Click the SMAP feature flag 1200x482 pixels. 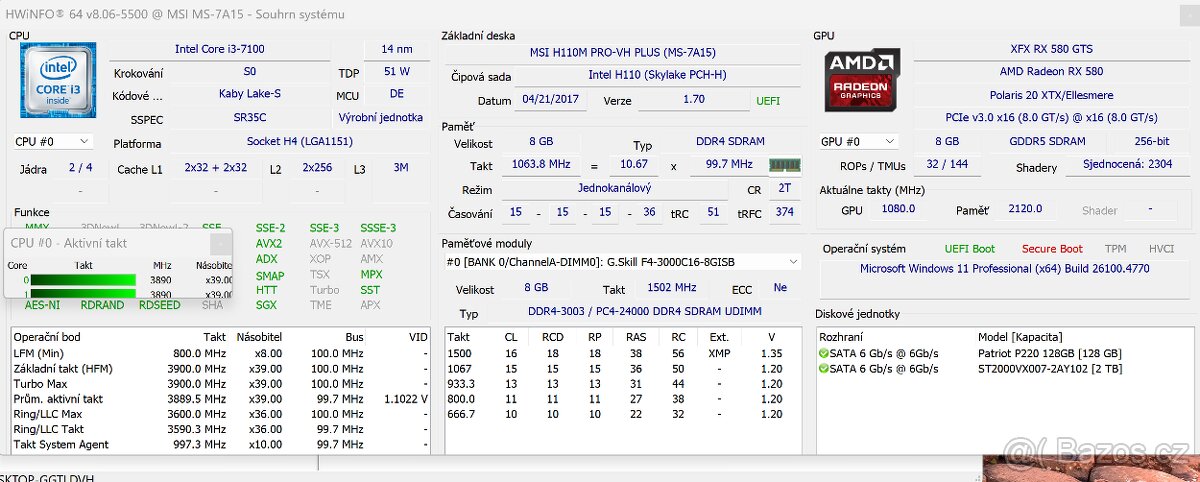coord(270,275)
